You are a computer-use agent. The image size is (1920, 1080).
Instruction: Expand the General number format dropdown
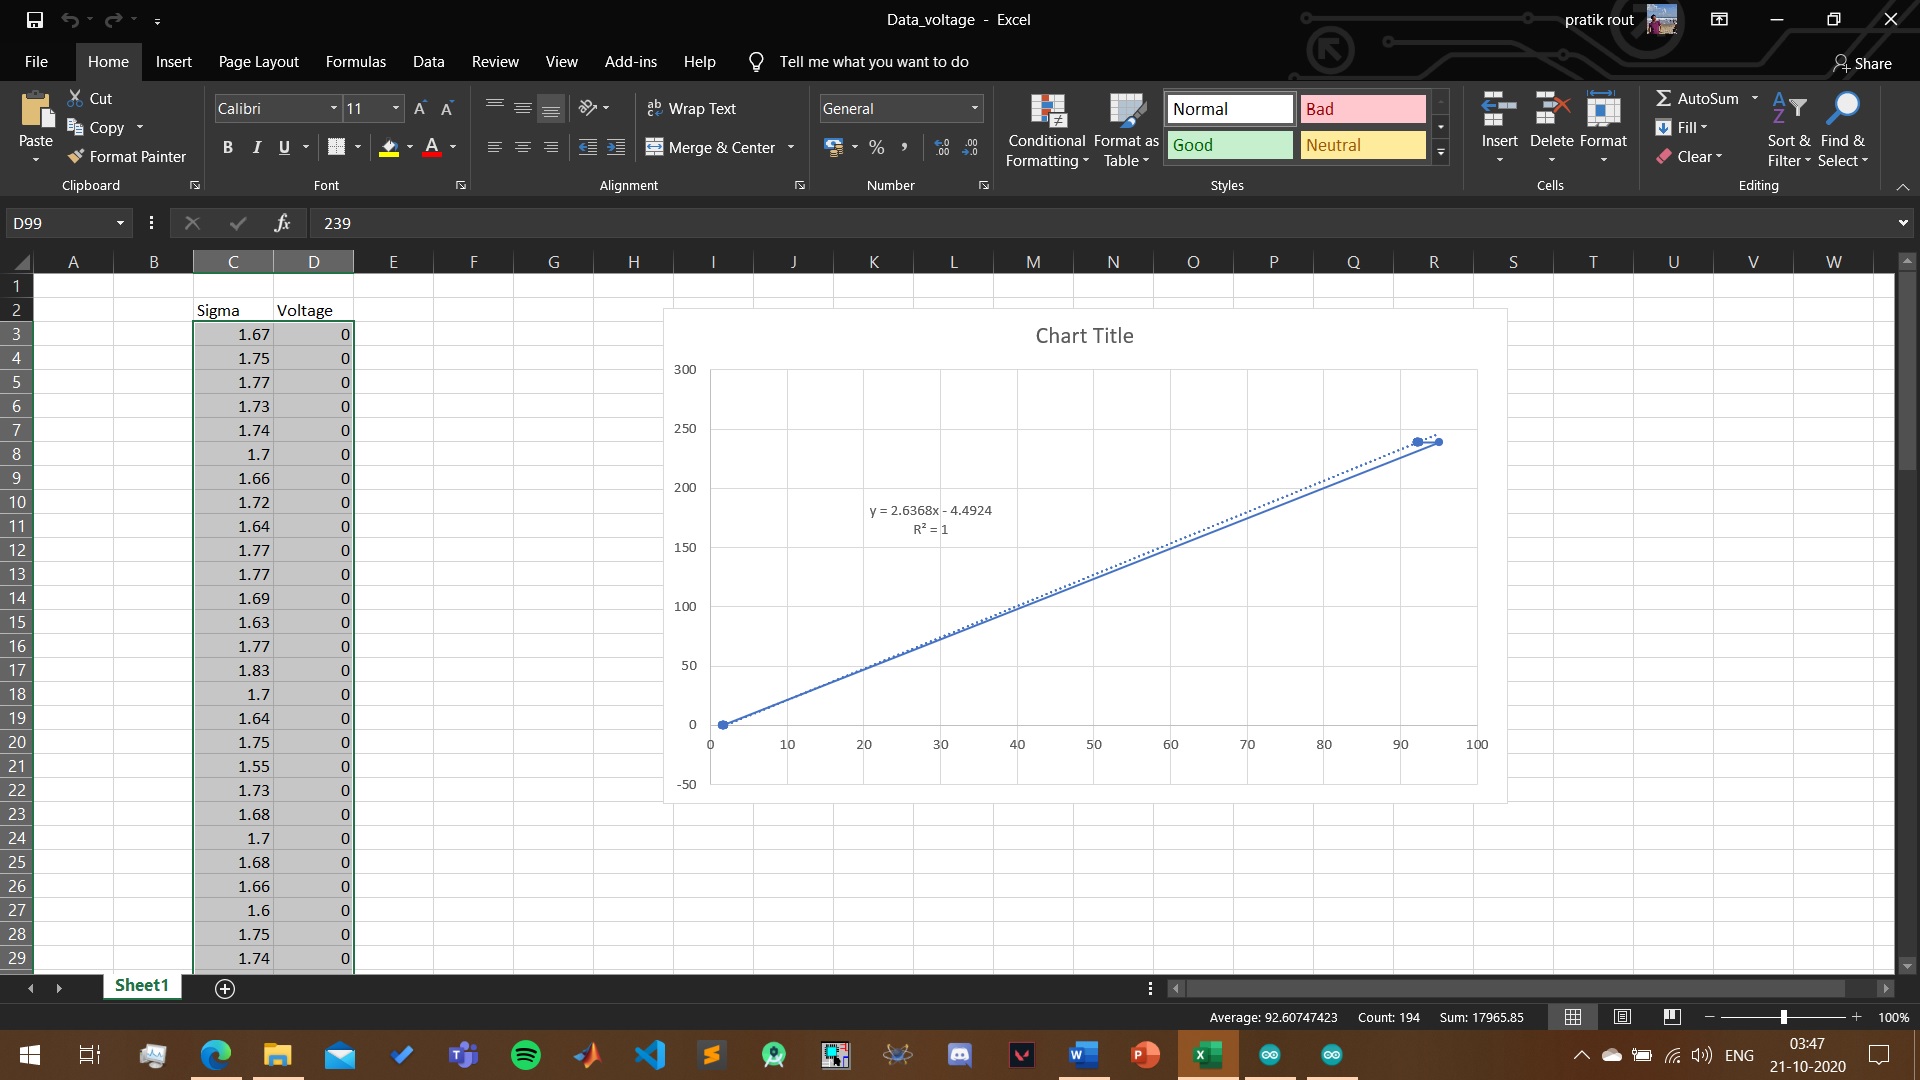(x=973, y=108)
